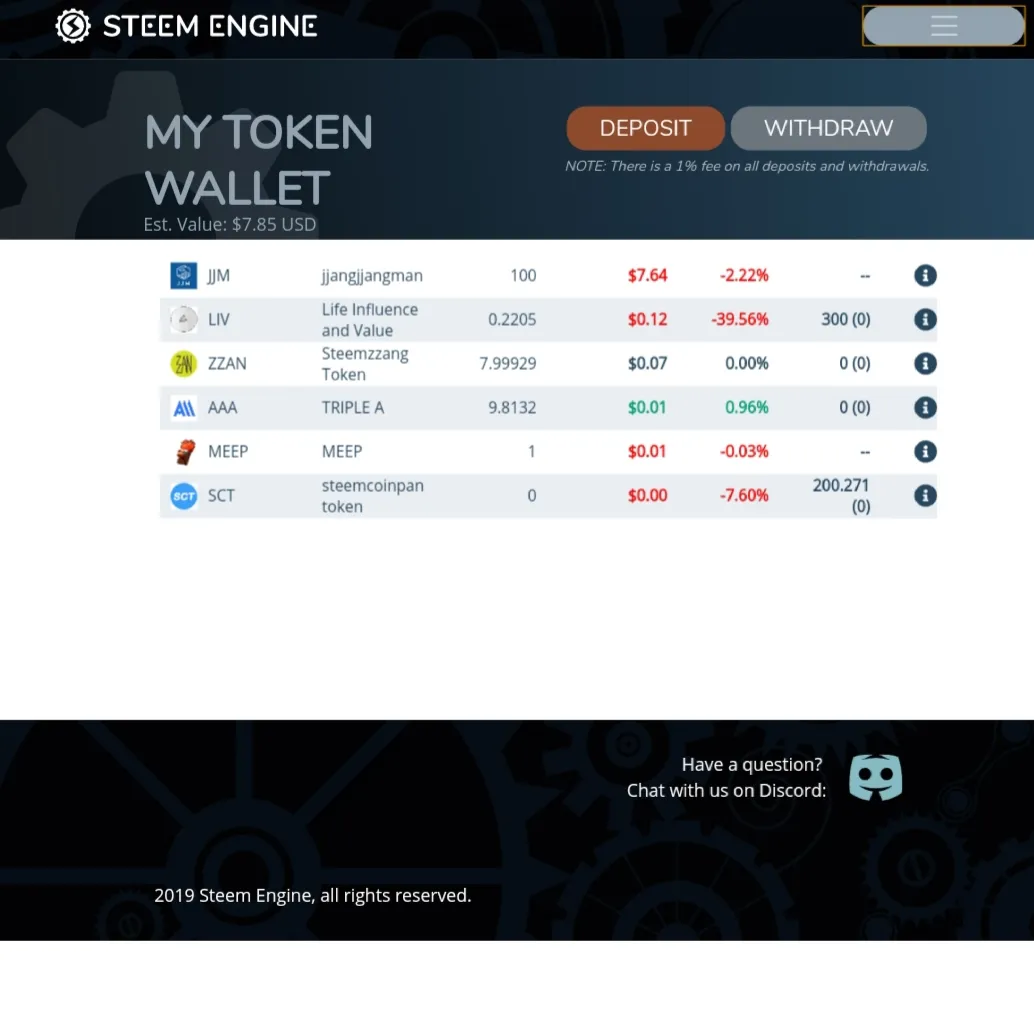Screen dimensions: 1034x1034
Task: Select the ZZAN symbol text
Action: coord(227,363)
